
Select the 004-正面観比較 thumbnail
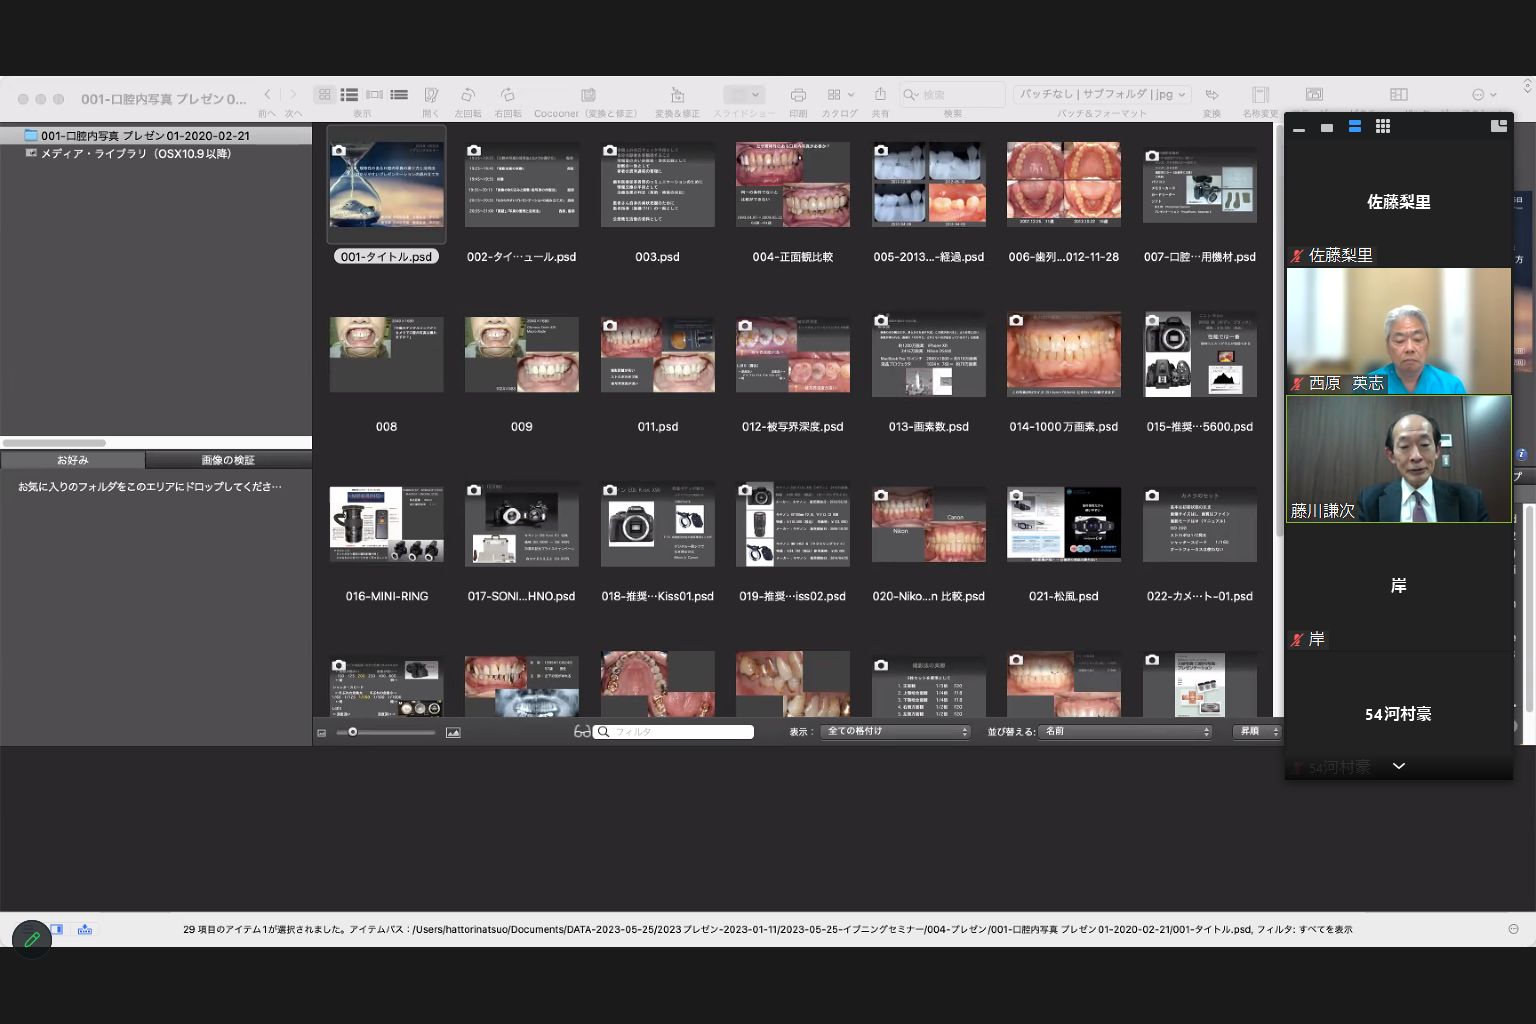[x=792, y=185]
